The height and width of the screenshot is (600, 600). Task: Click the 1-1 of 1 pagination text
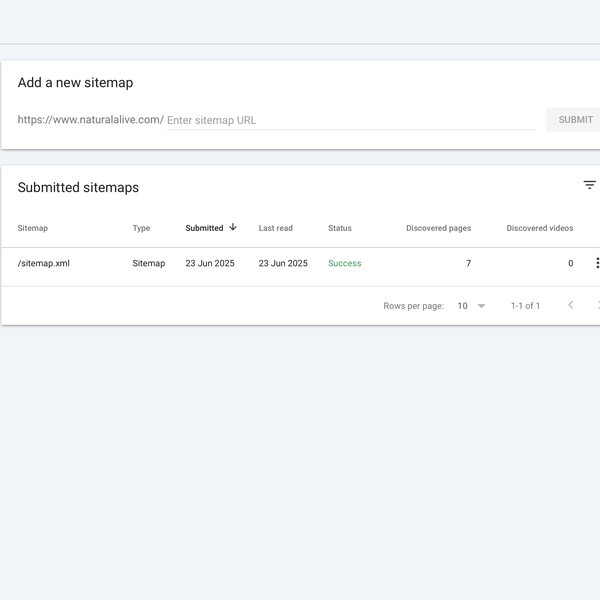click(525, 306)
